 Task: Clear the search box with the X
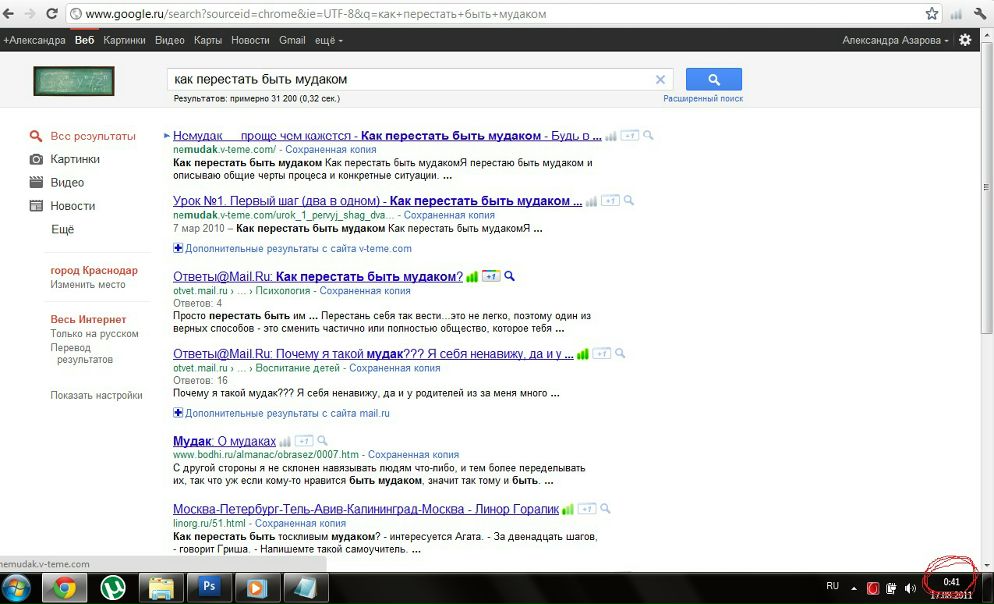tap(660, 80)
